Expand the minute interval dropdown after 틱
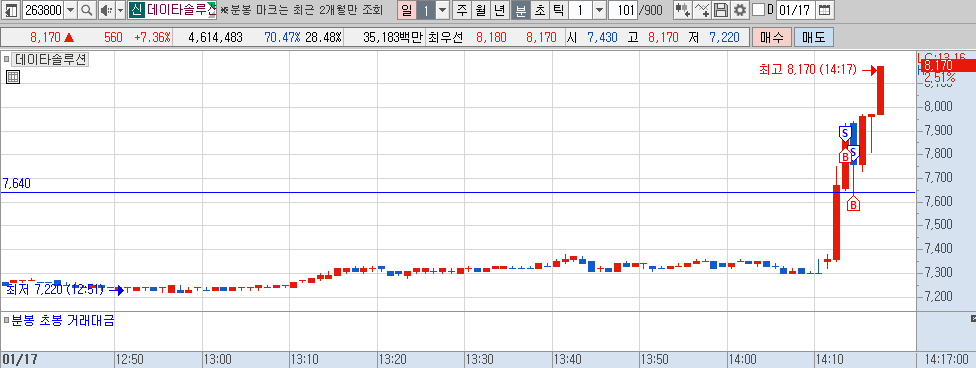976x368 pixels. tap(599, 10)
